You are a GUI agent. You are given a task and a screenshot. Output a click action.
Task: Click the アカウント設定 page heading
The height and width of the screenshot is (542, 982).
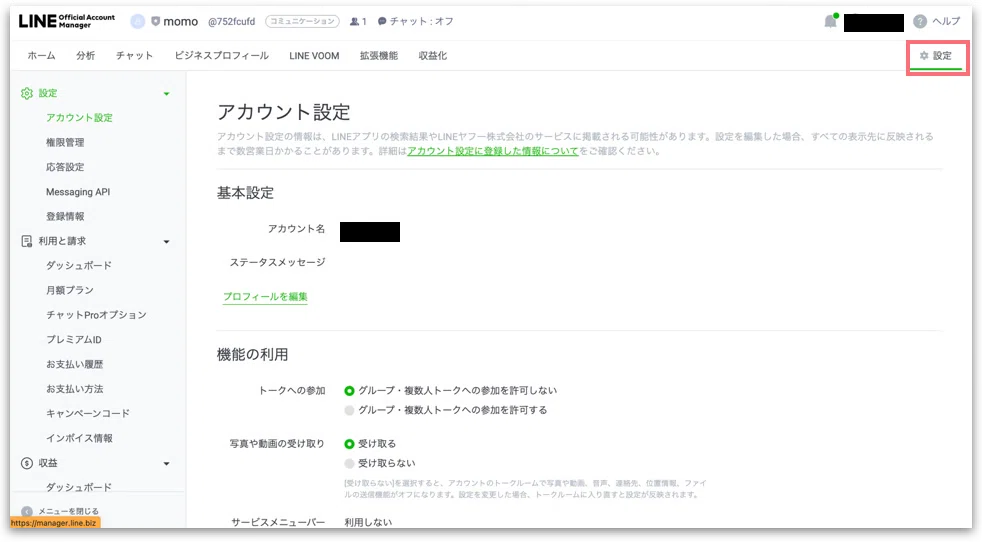284,112
